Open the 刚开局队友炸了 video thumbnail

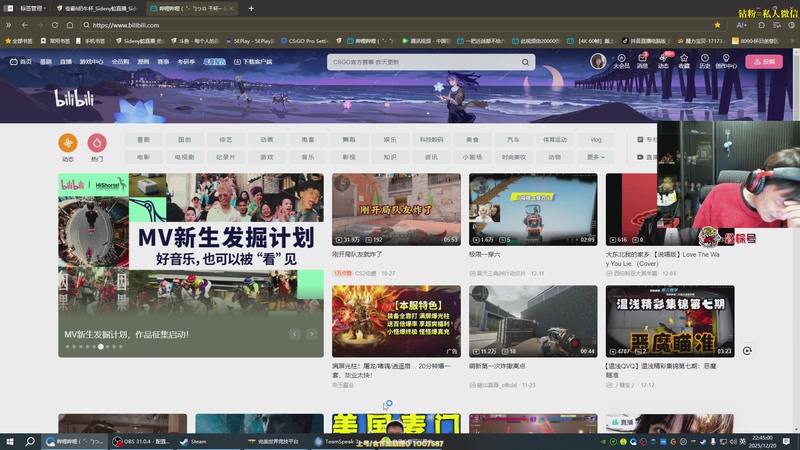click(x=396, y=209)
